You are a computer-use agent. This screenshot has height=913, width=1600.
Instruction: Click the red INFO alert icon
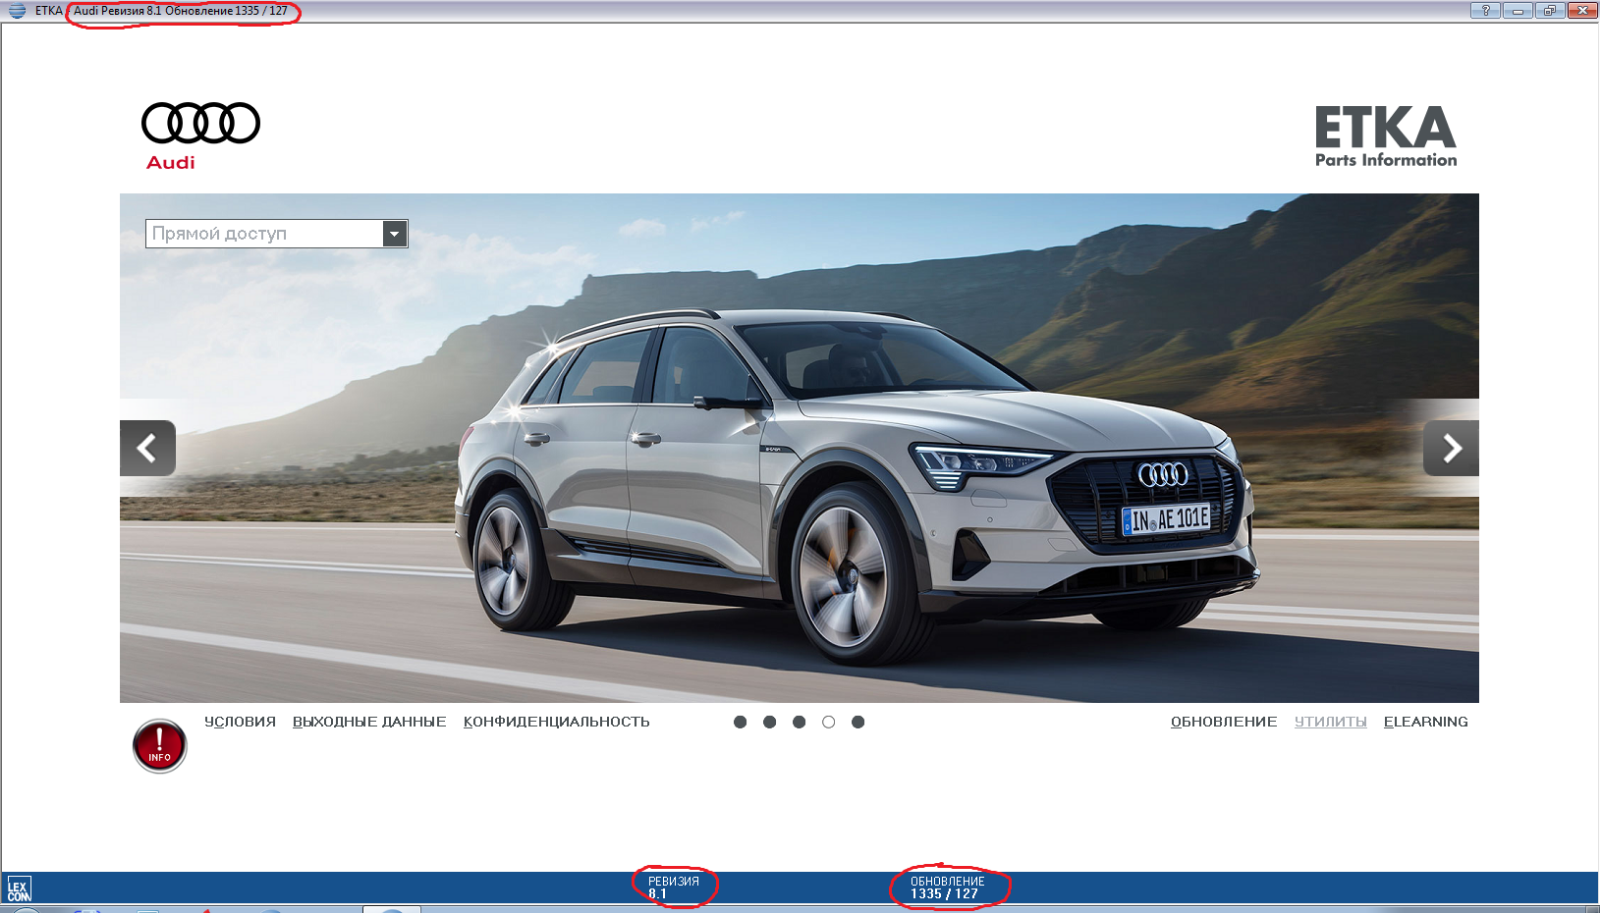(x=159, y=746)
